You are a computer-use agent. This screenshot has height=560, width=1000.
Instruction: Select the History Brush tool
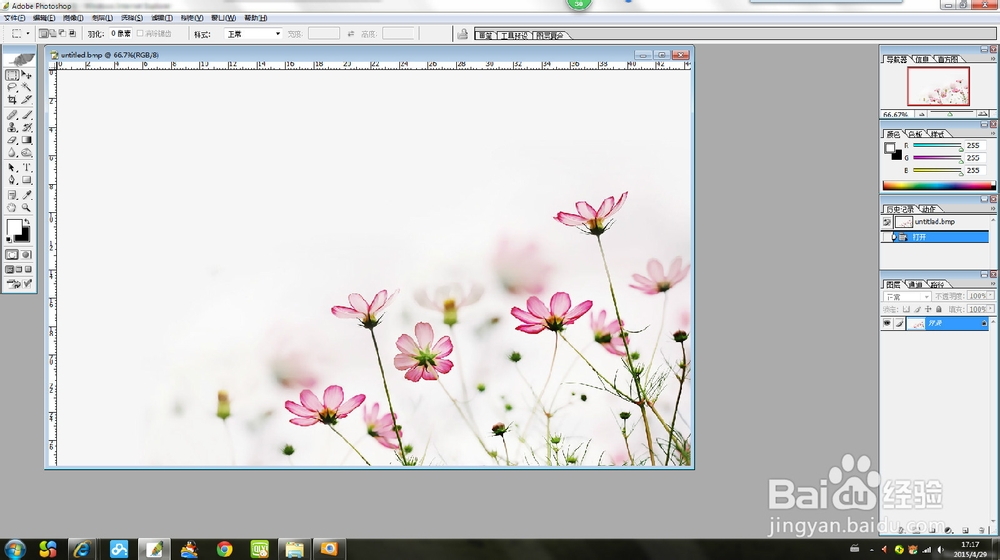[27, 128]
